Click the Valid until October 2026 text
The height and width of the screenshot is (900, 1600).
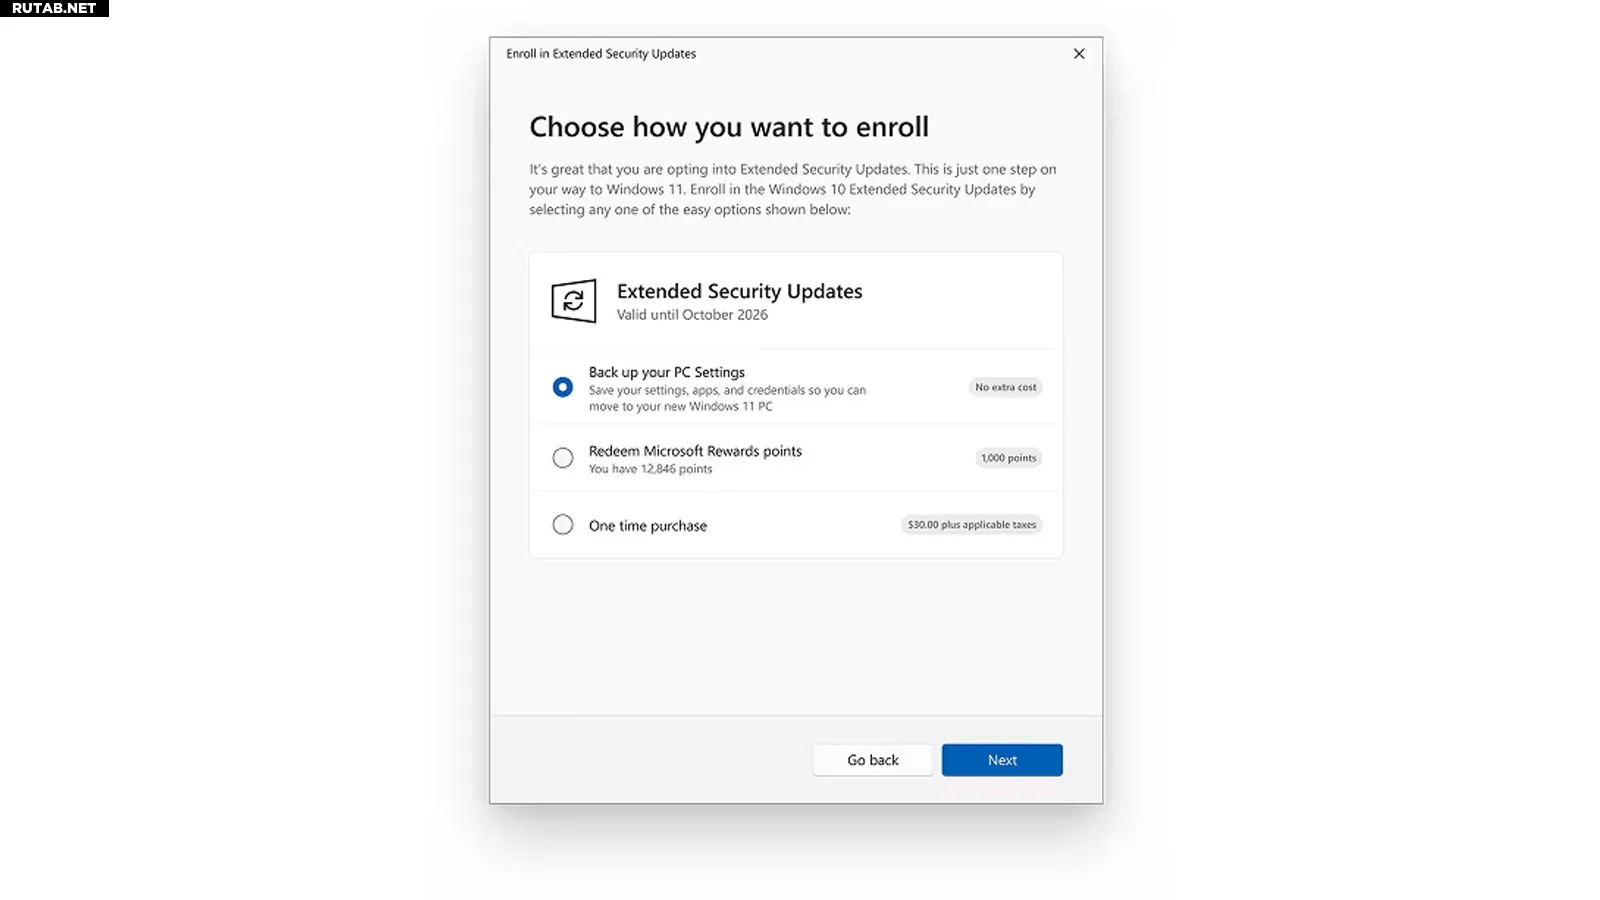coord(692,315)
